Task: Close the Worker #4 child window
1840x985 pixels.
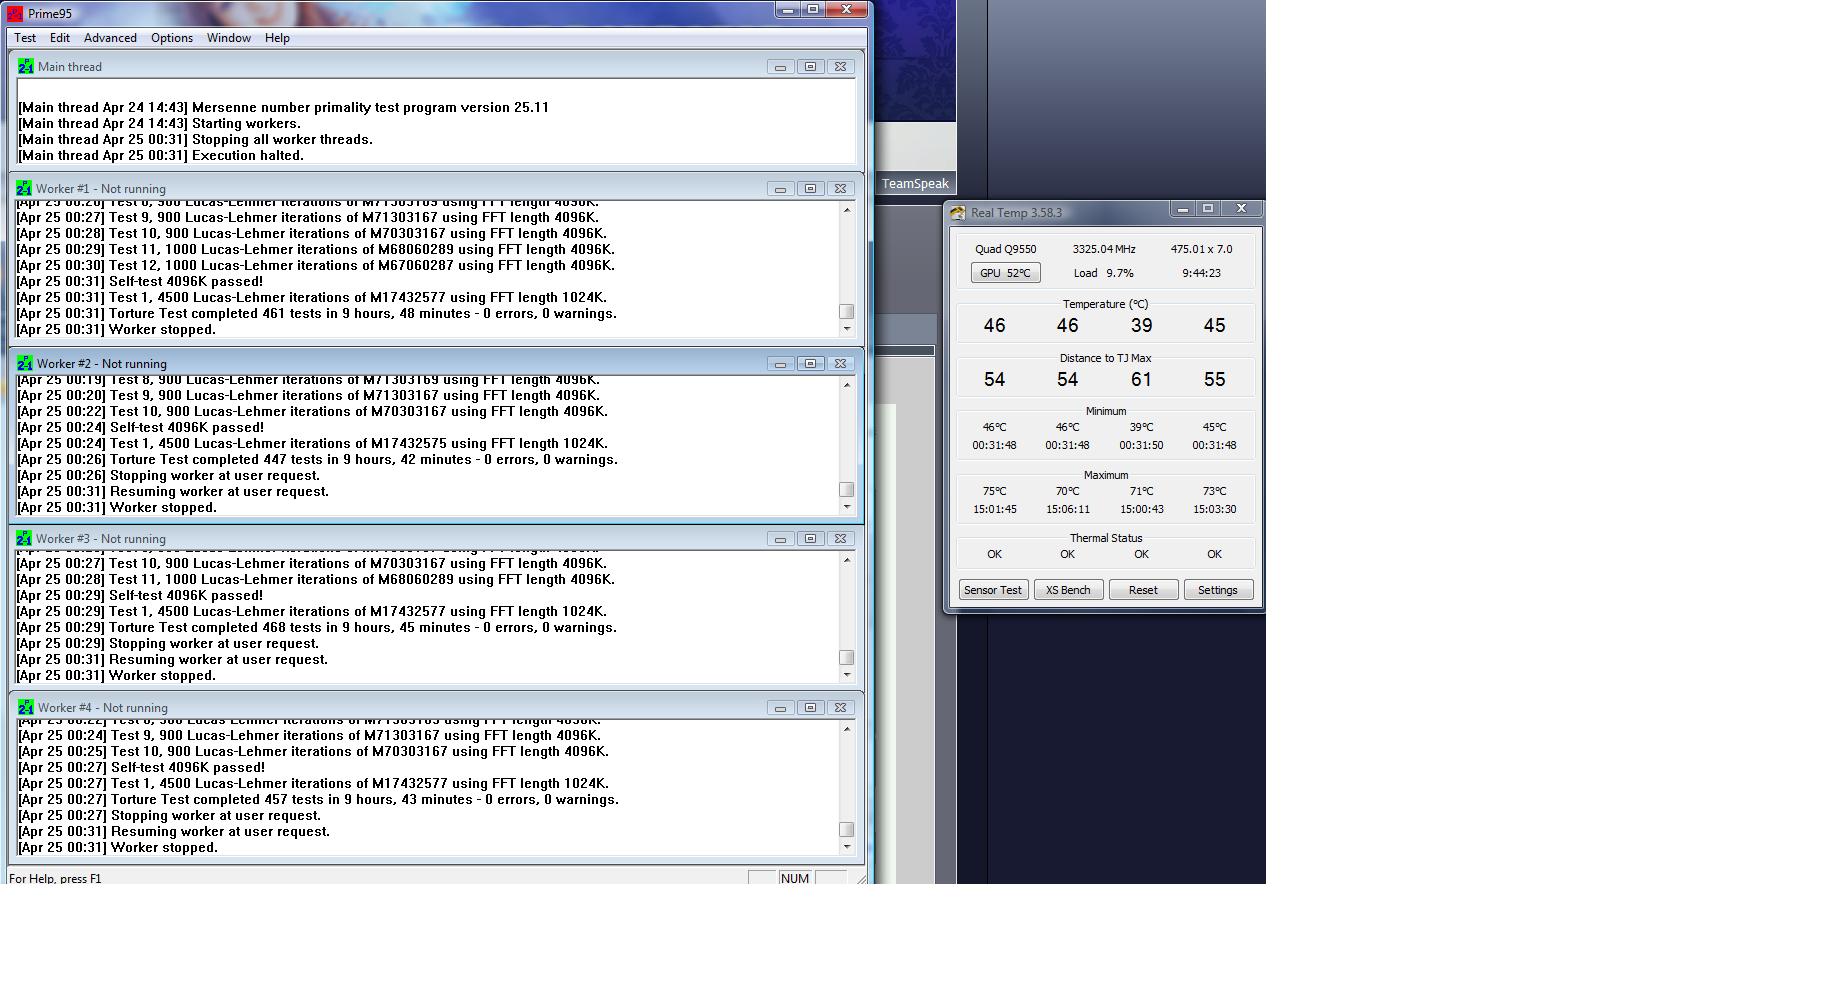Action: click(x=841, y=708)
